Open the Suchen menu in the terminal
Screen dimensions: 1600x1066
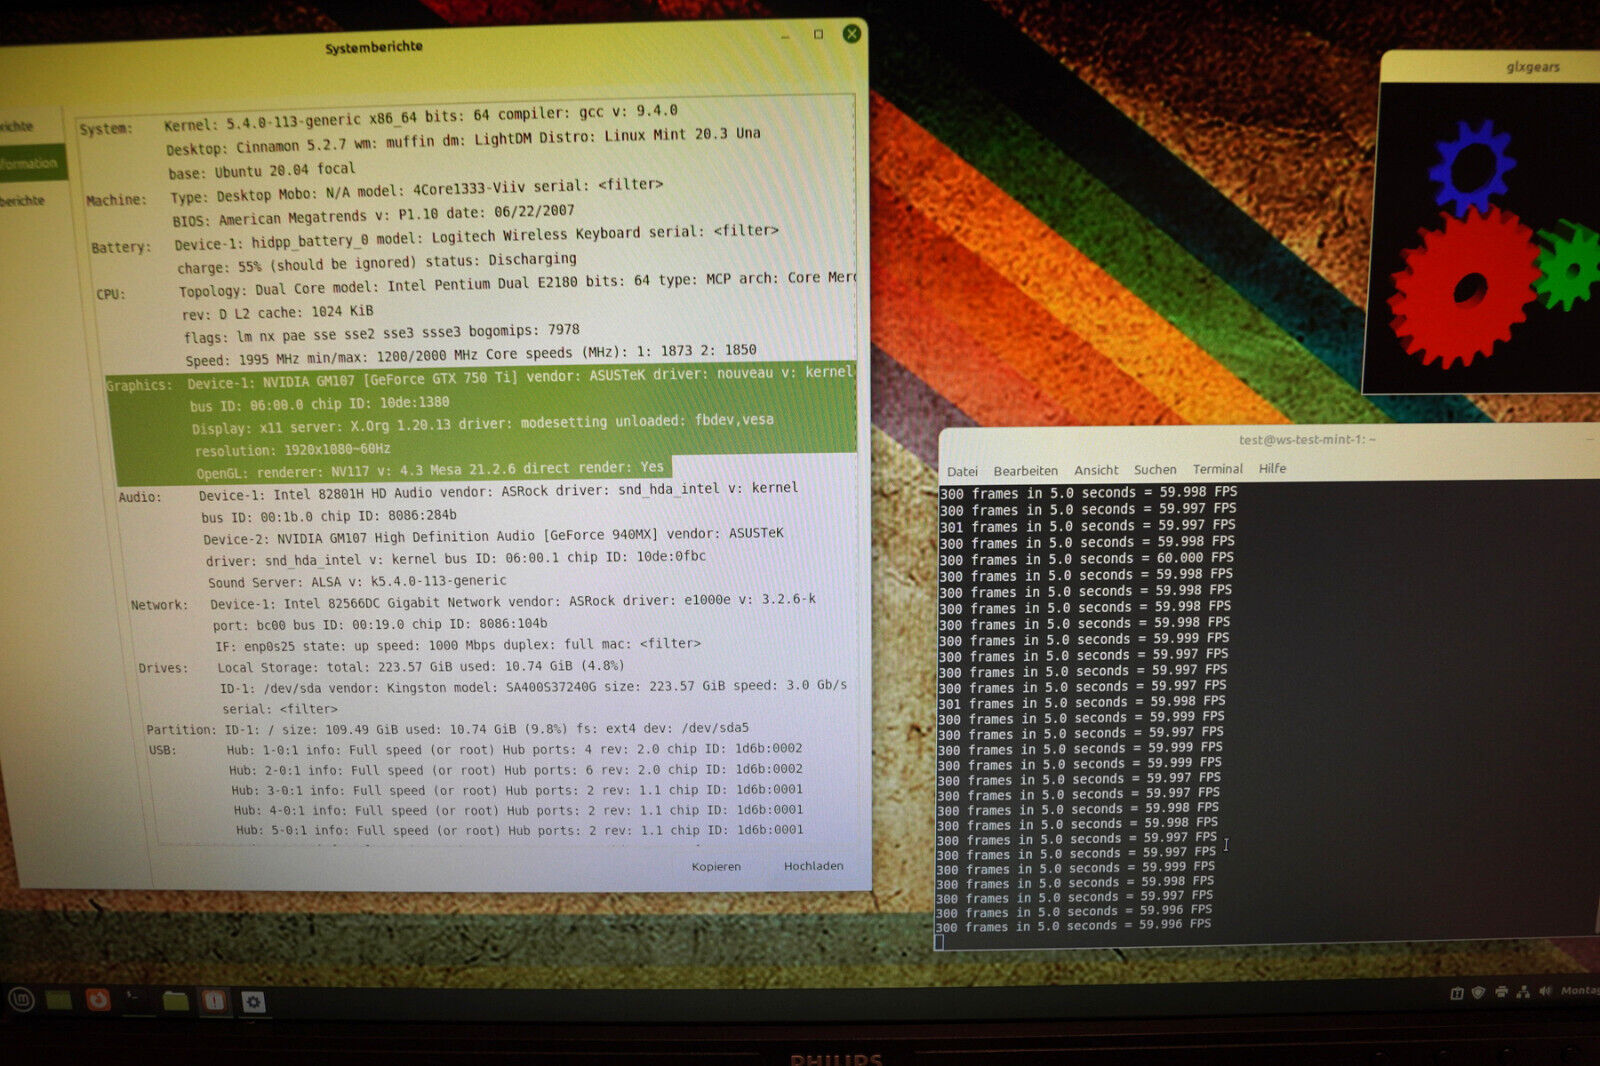[1155, 469]
